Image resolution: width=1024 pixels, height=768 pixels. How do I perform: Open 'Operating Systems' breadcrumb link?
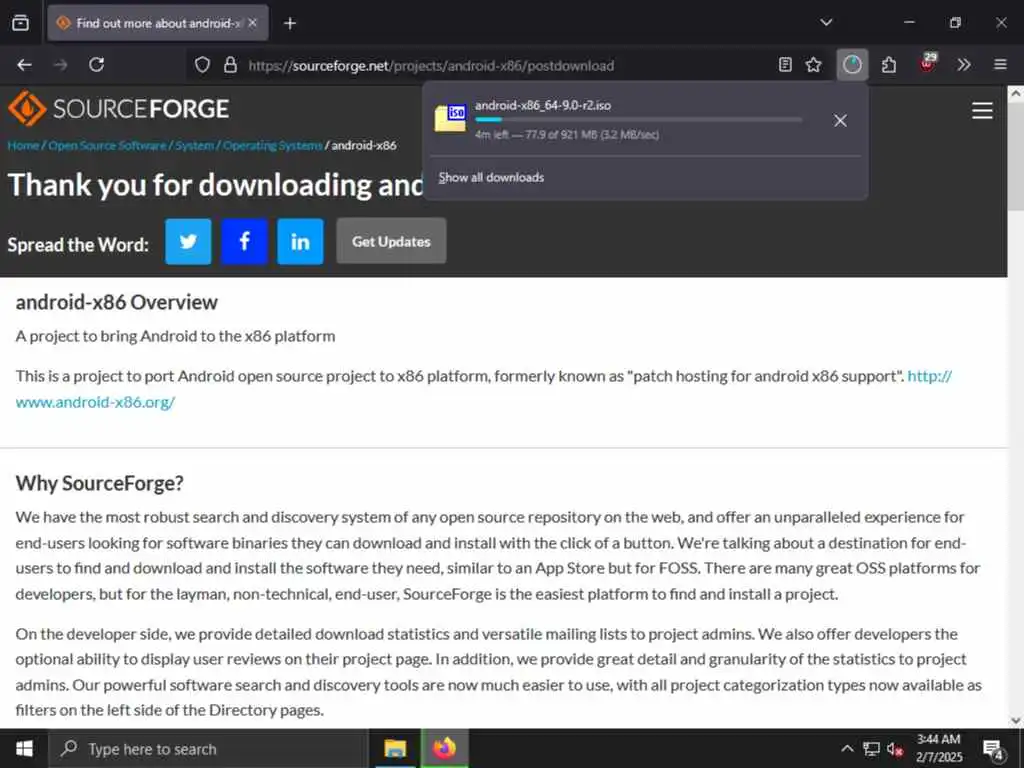(273, 145)
